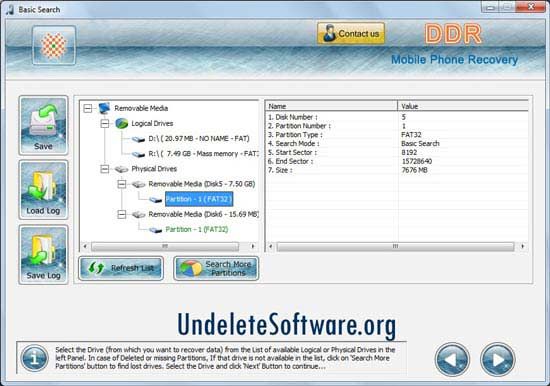Collapse the Removable Media root node

pyautogui.click(x=88, y=108)
